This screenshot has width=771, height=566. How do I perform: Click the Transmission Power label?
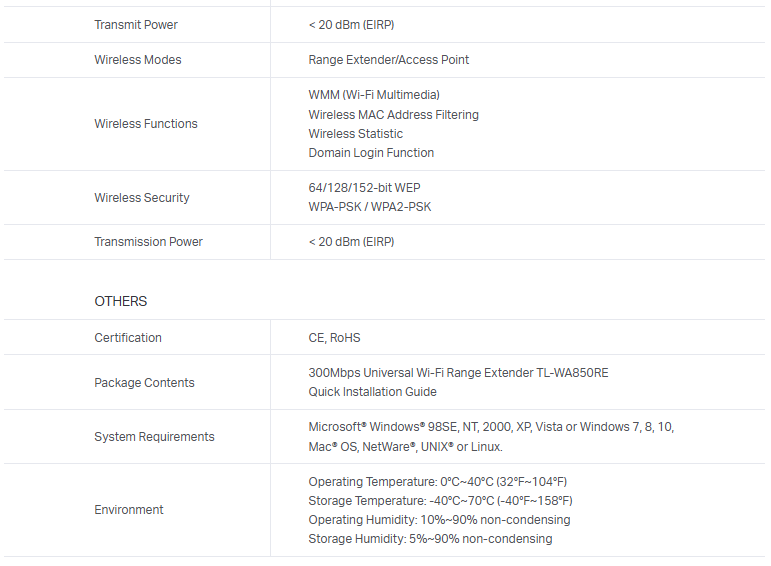(148, 242)
